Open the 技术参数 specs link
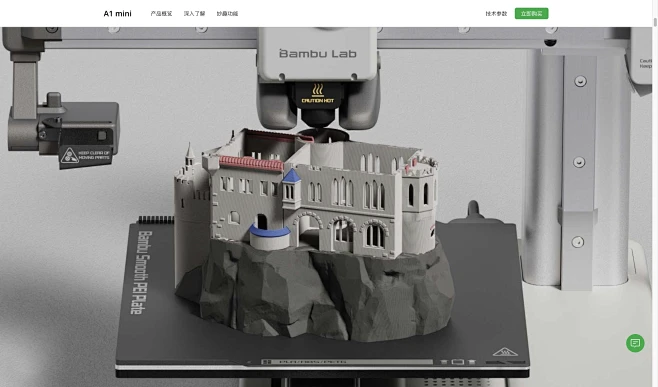 pos(496,13)
